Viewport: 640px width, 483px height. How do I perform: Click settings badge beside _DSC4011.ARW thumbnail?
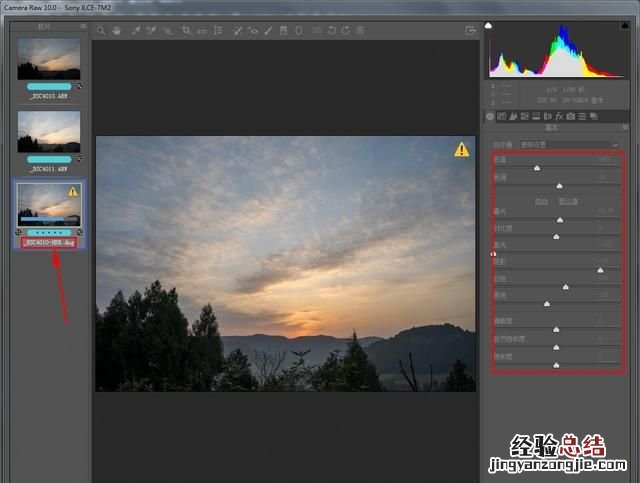pos(80,159)
